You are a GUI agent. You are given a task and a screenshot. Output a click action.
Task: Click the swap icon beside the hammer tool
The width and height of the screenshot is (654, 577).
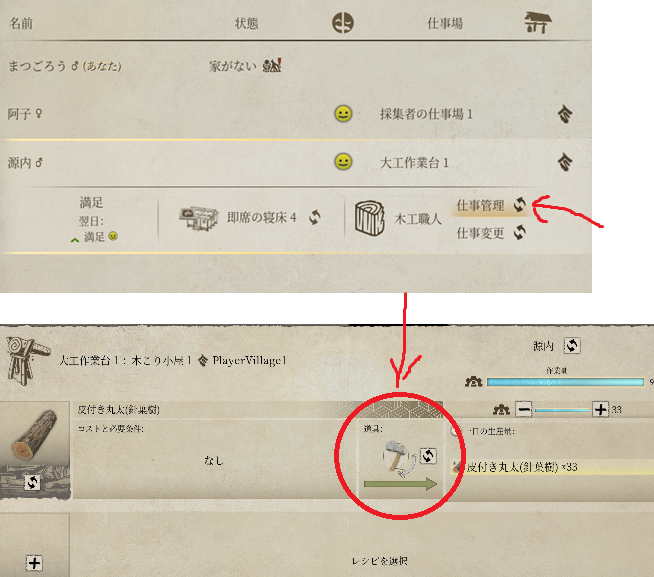(x=428, y=456)
